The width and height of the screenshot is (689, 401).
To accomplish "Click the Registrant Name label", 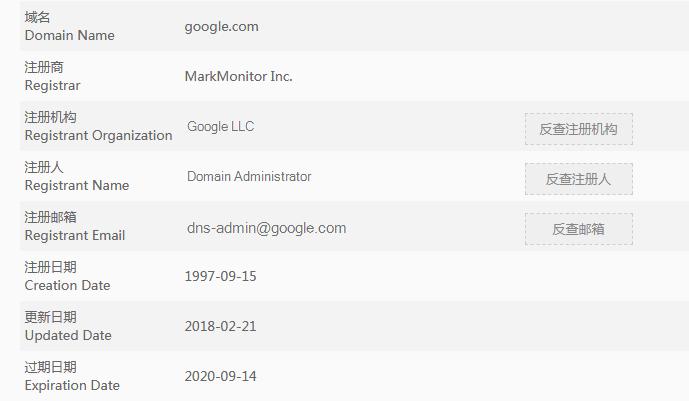I will (76, 186).
